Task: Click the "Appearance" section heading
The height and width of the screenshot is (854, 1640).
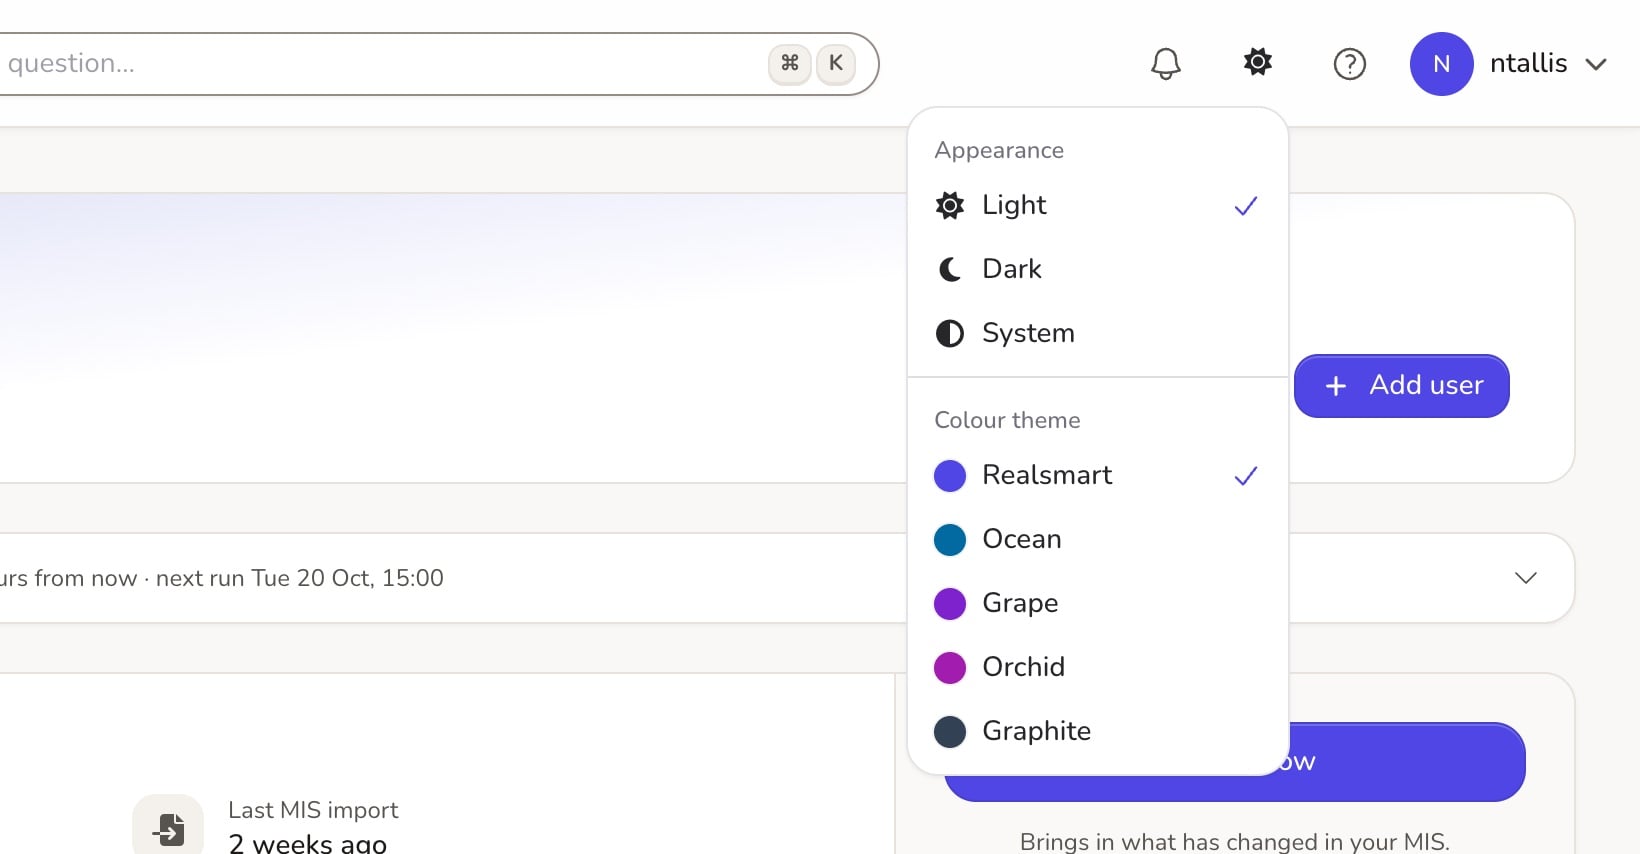Action: 999,150
